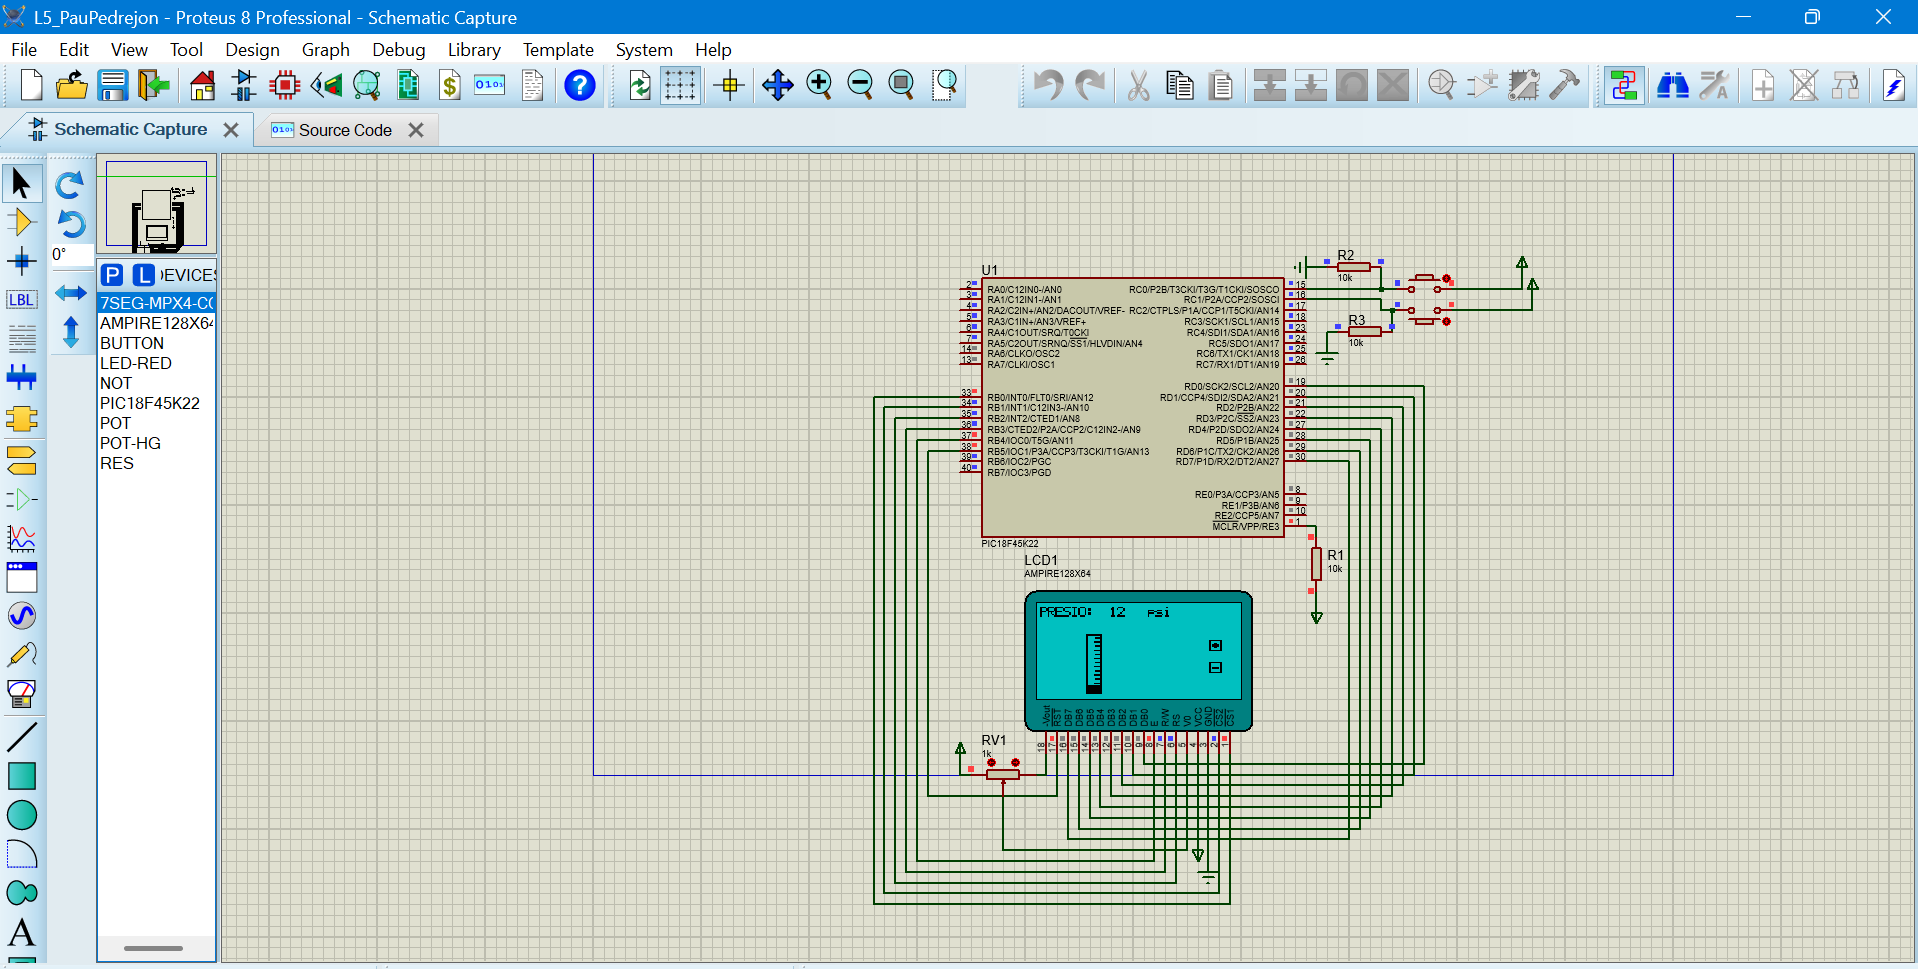This screenshot has width=1918, height=969.
Task: Save the project using the floppy disk icon
Action: pyautogui.click(x=112, y=86)
